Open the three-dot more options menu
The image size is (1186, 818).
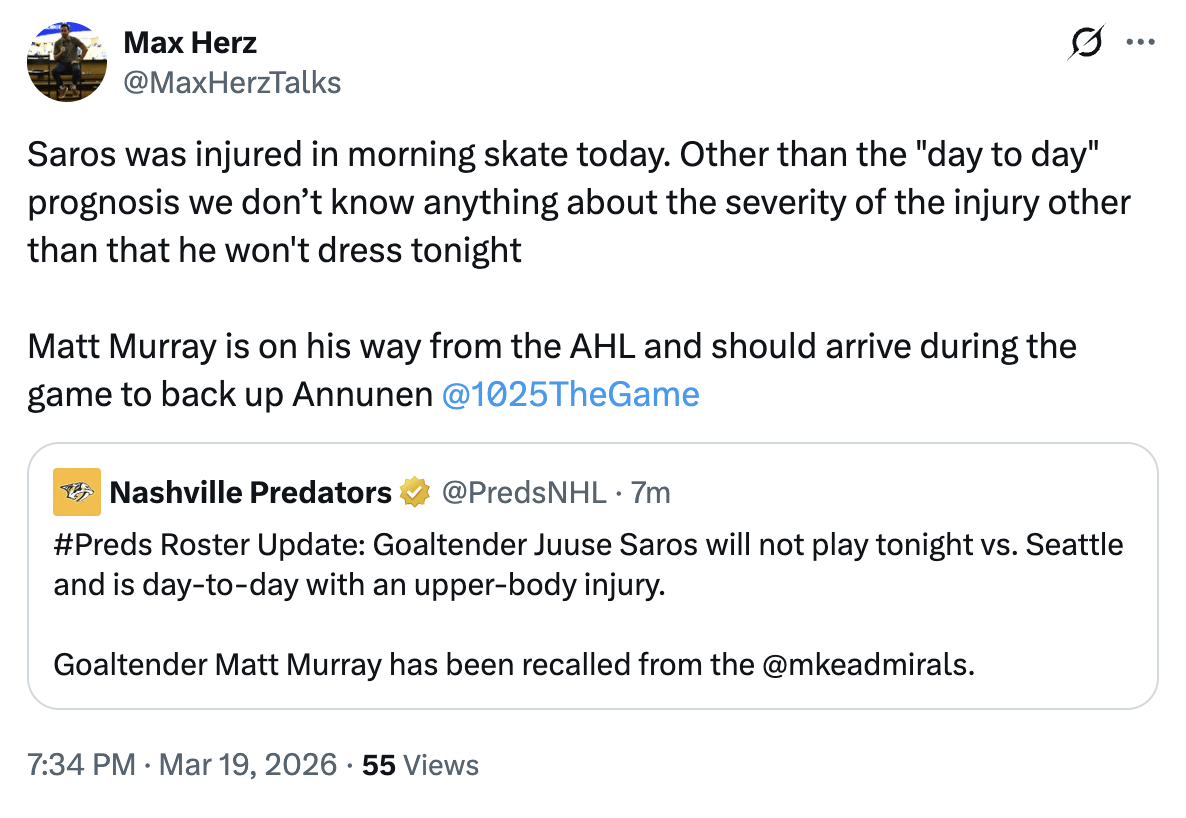tap(1140, 43)
